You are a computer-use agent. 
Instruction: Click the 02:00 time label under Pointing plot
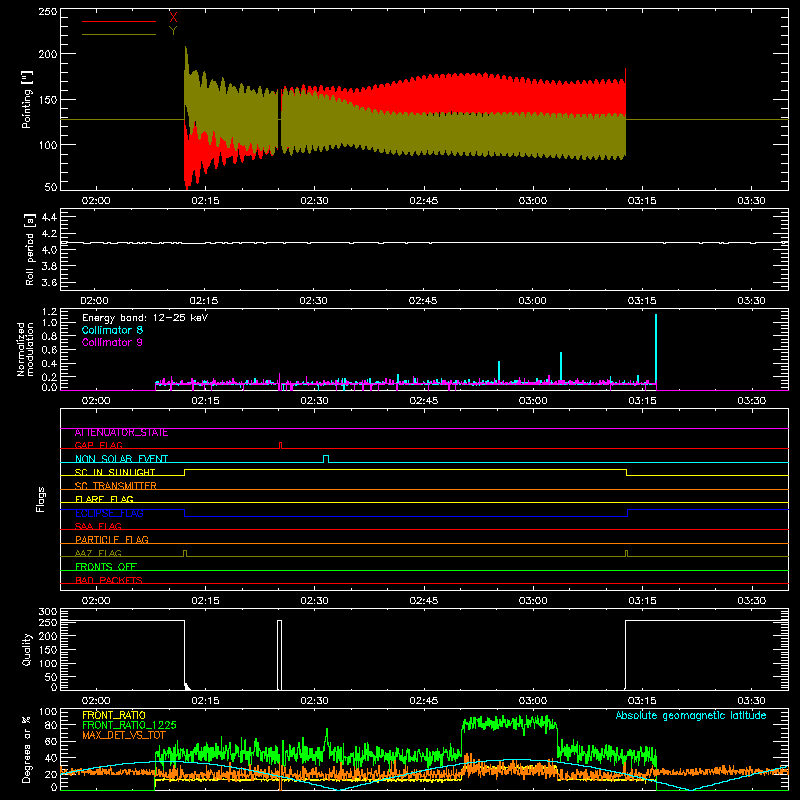[96, 201]
